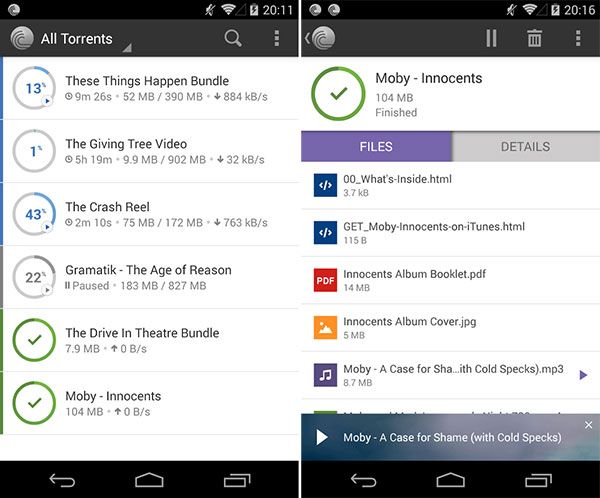The image size is (600, 498).
Task: Select Moby - A Case for Sha...mp3 file name
Action: 453,369
